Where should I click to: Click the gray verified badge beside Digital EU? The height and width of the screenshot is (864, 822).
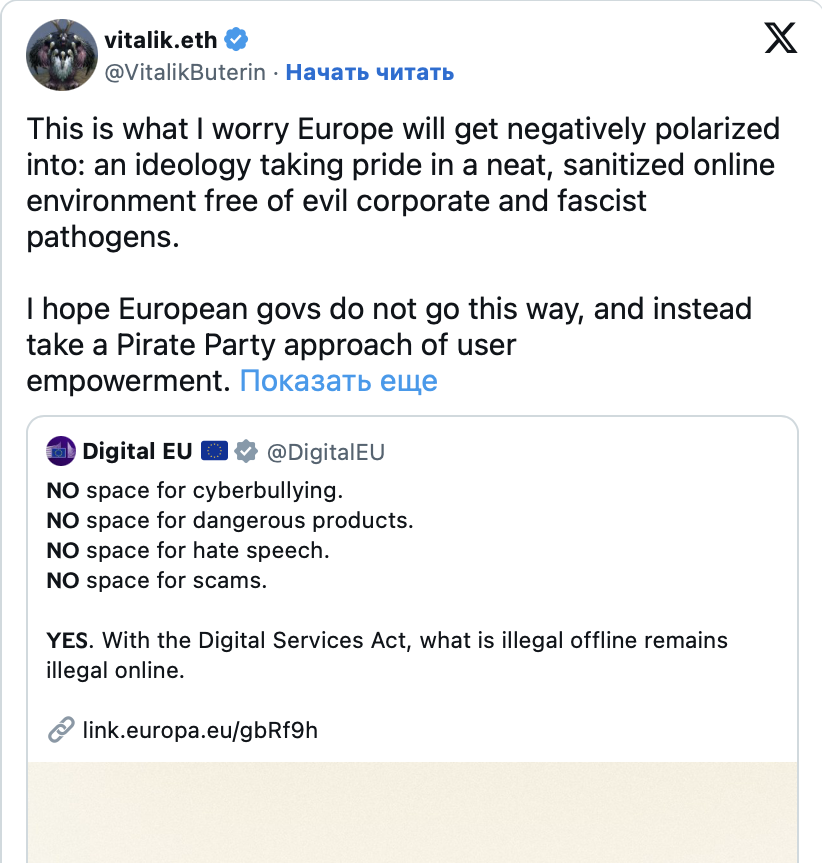pos(245,451)
